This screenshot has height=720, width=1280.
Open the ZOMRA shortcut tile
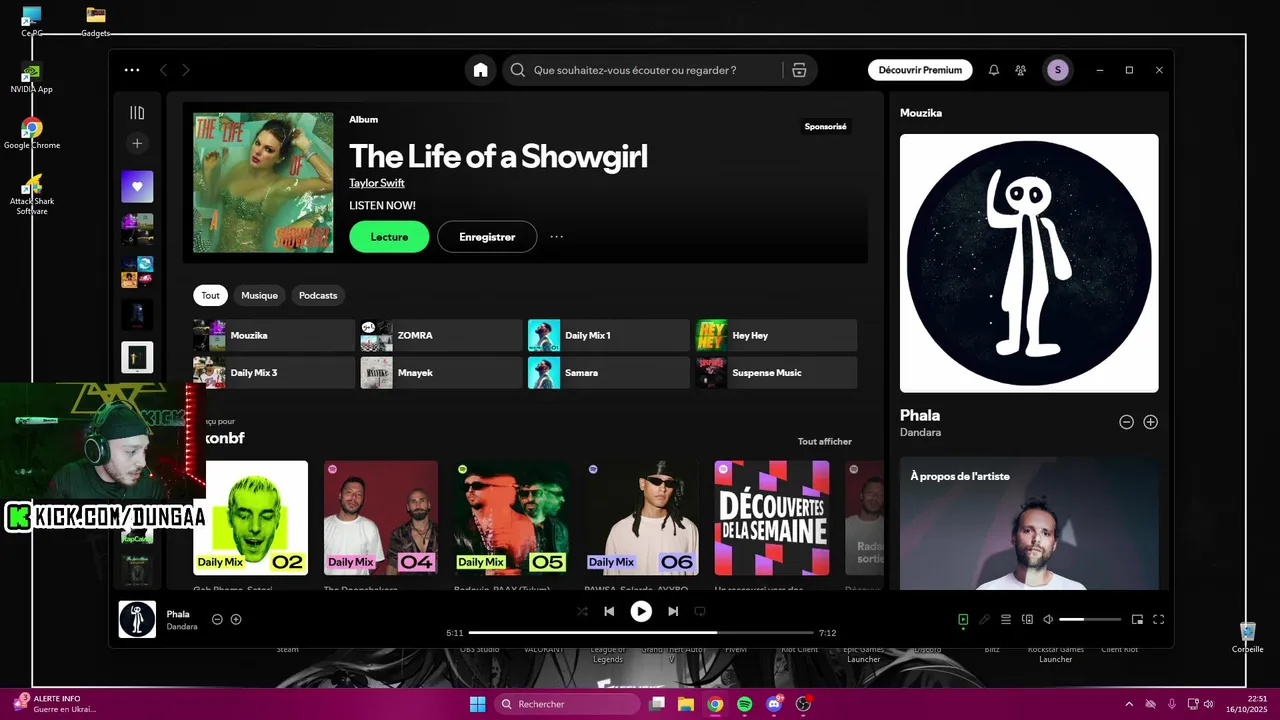[441, 336]
